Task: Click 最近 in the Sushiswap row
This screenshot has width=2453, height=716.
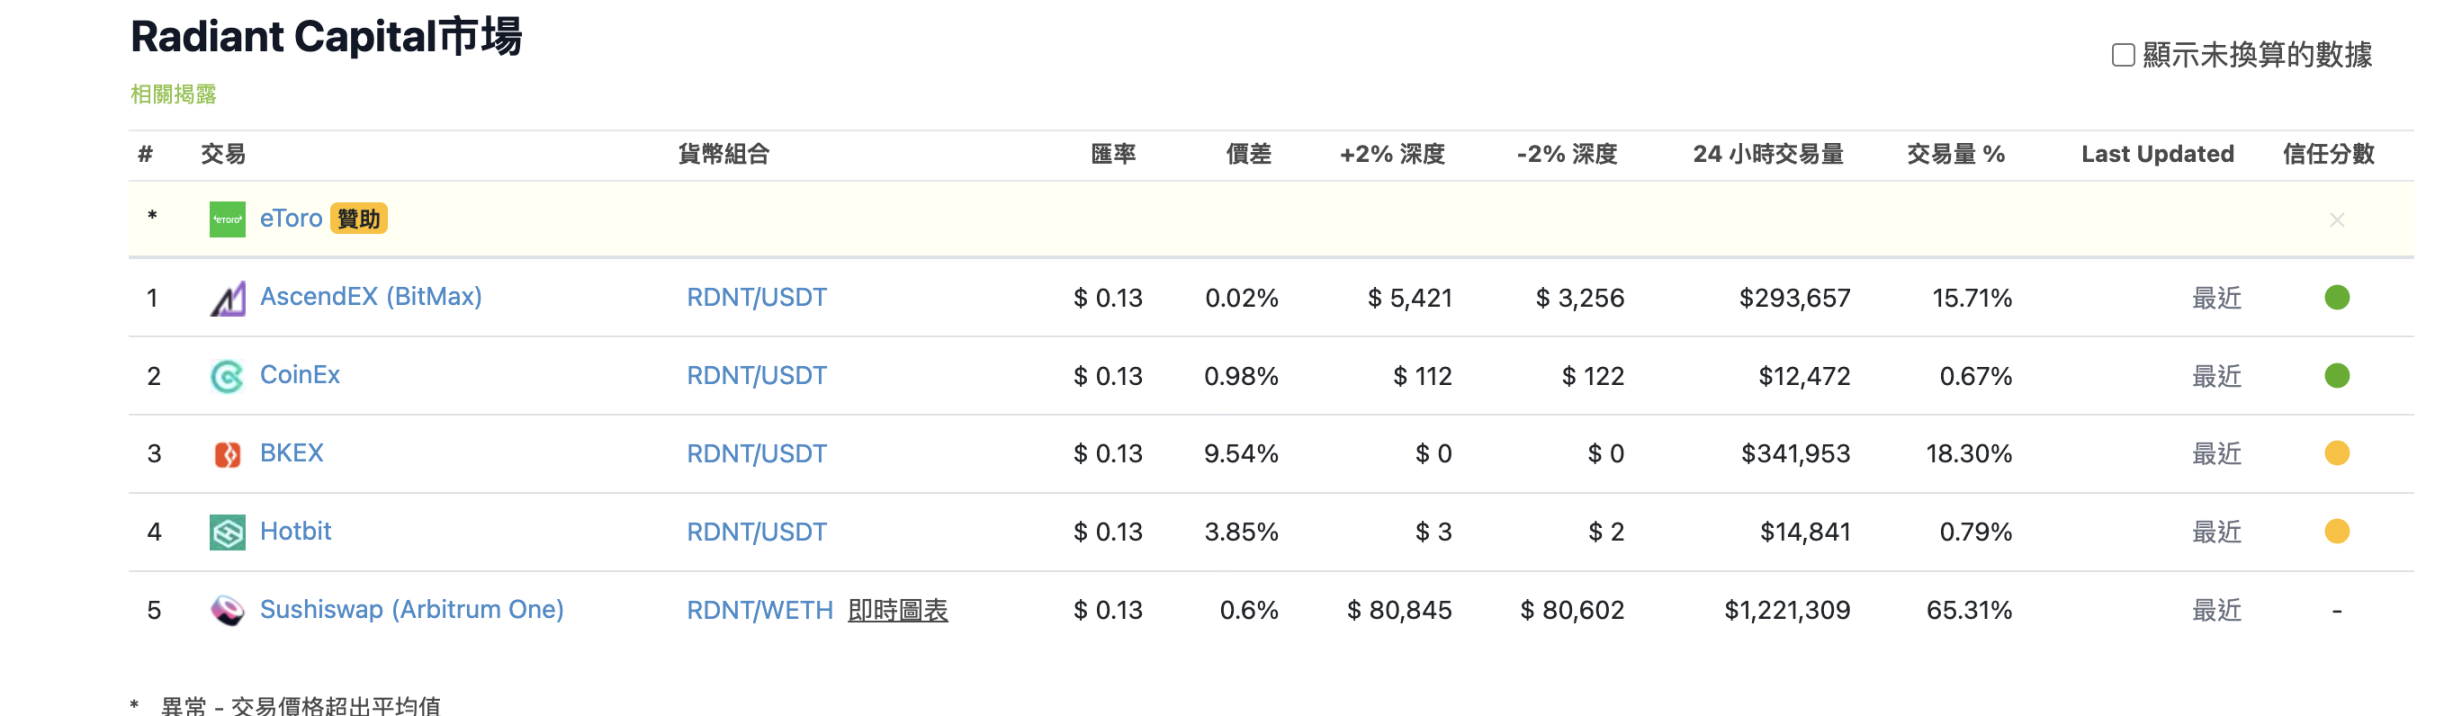Action: click(2217, 610)
